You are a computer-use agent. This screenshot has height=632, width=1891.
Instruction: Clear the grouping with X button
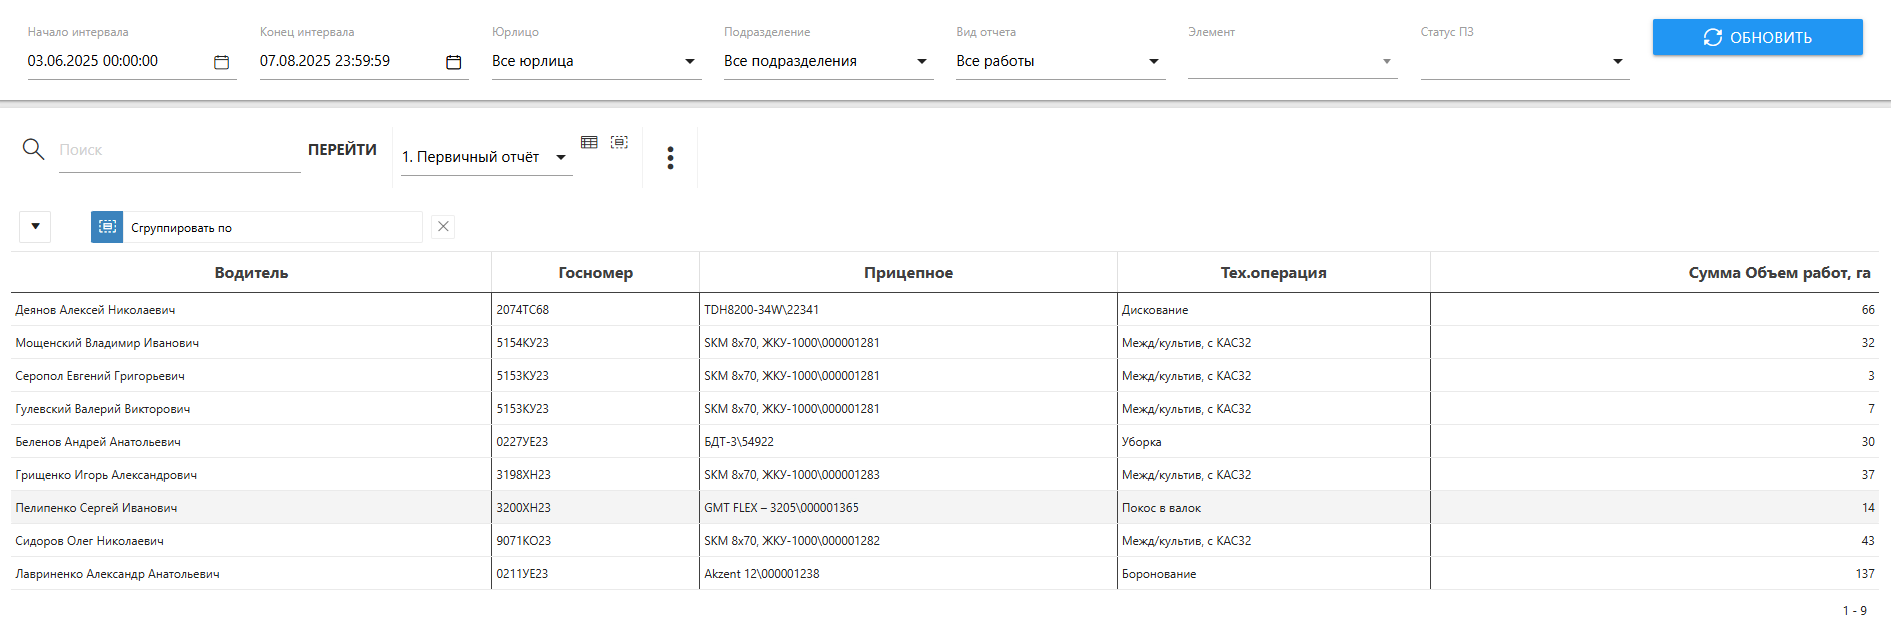pyautogui.click(x=443, y=227)
